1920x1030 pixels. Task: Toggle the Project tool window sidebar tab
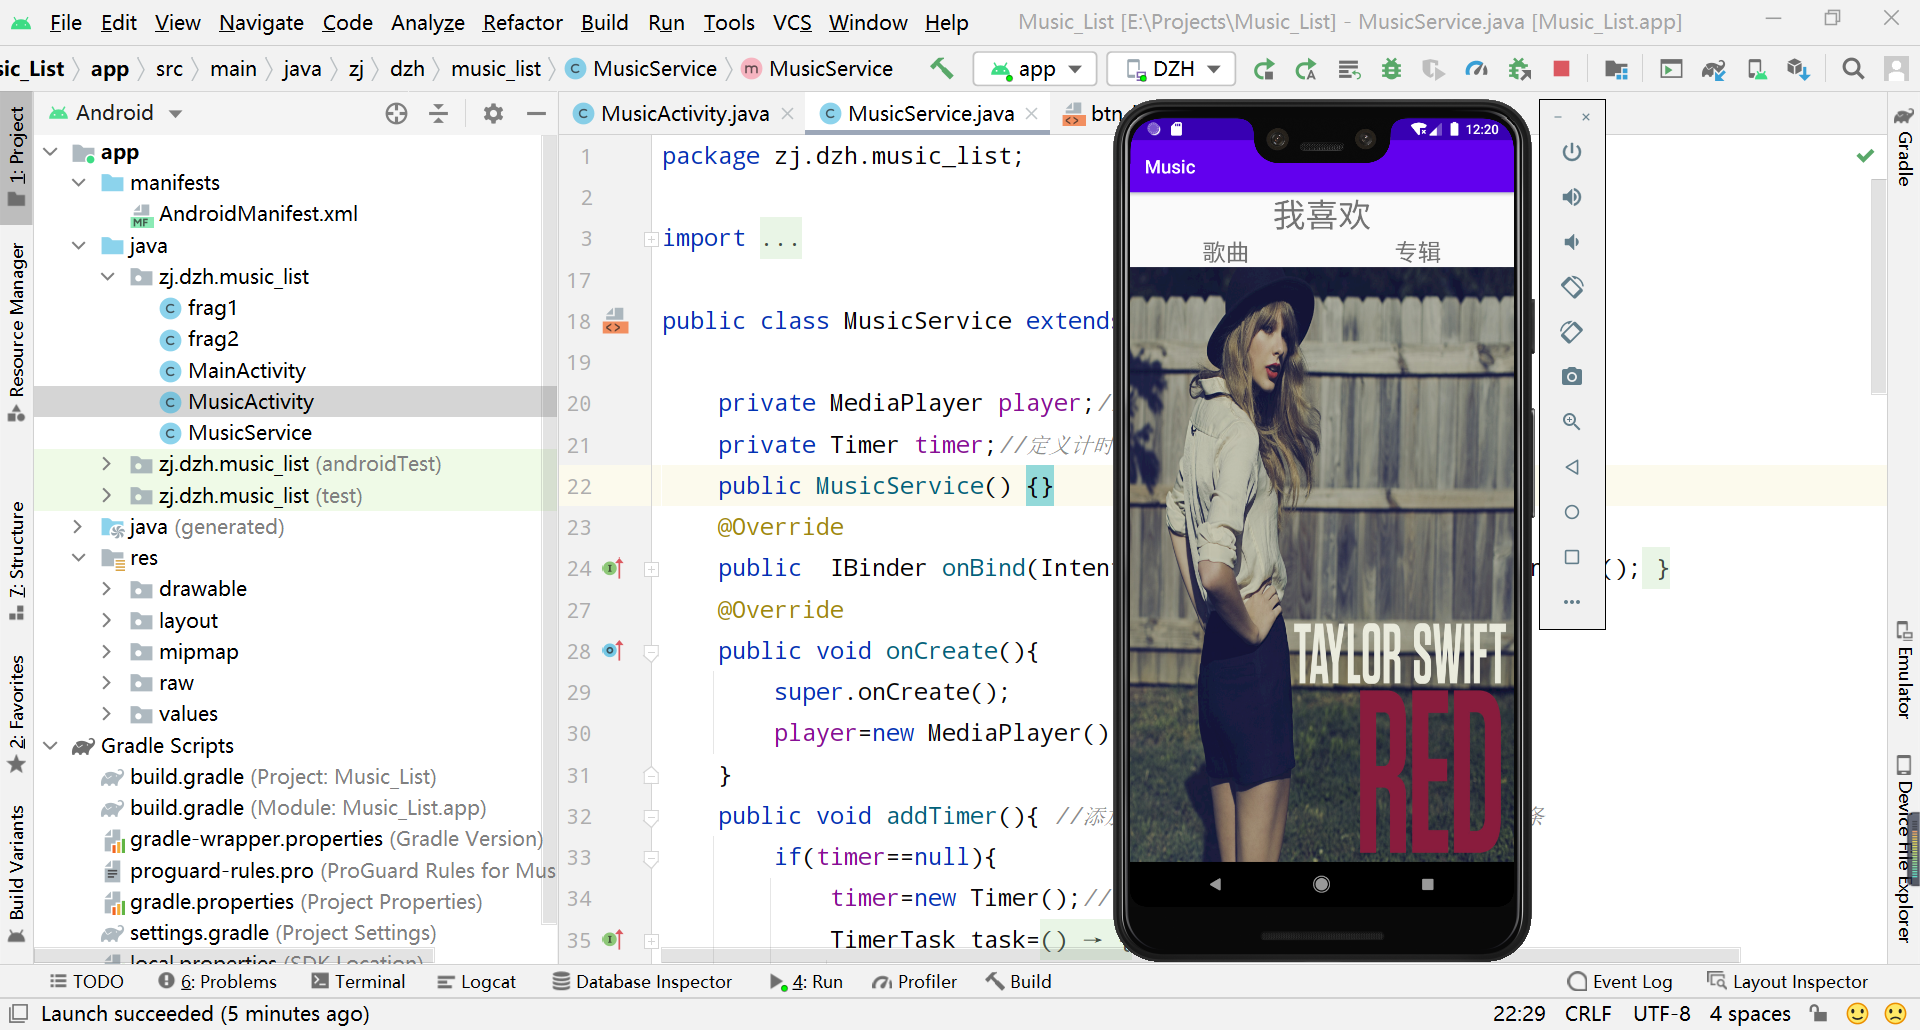16,154
